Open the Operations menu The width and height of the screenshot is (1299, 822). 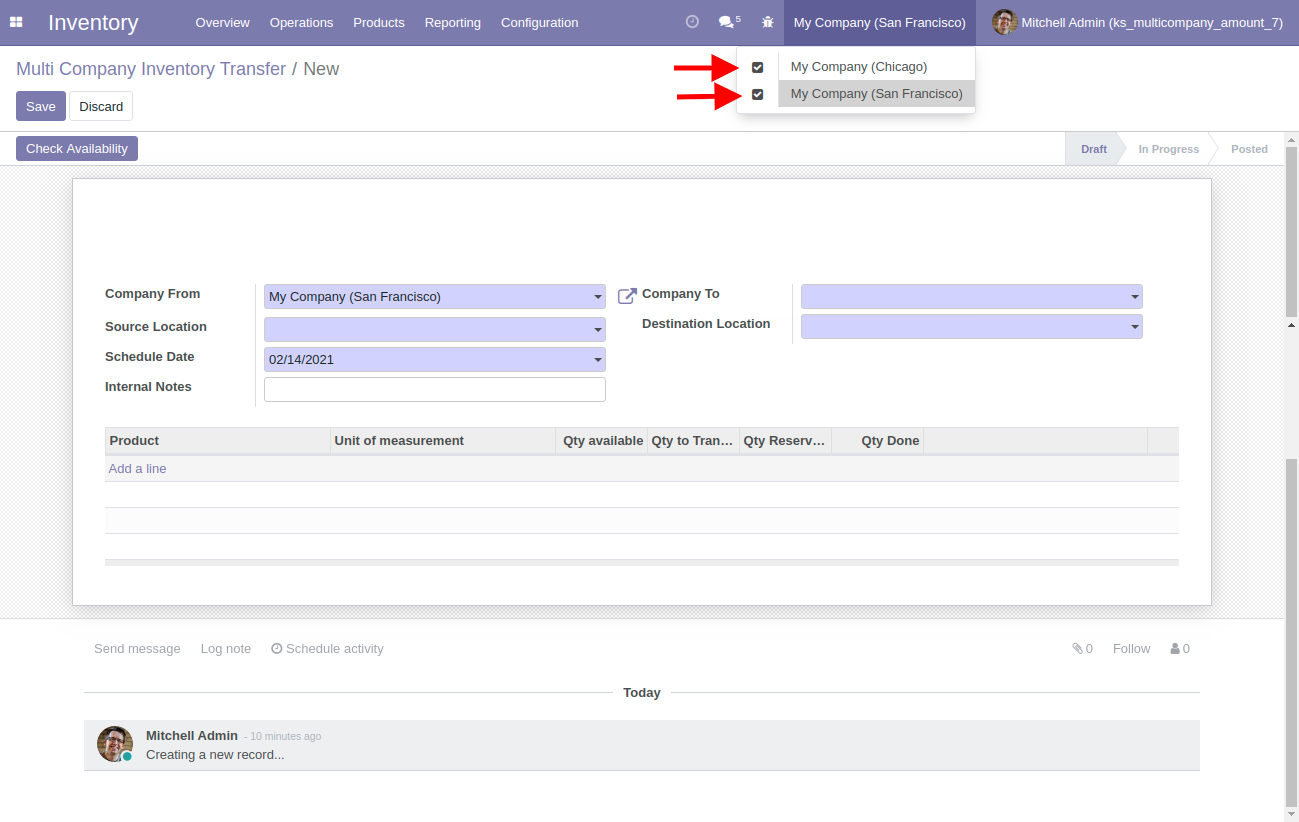pyautogui.click(x=301, y=22)
